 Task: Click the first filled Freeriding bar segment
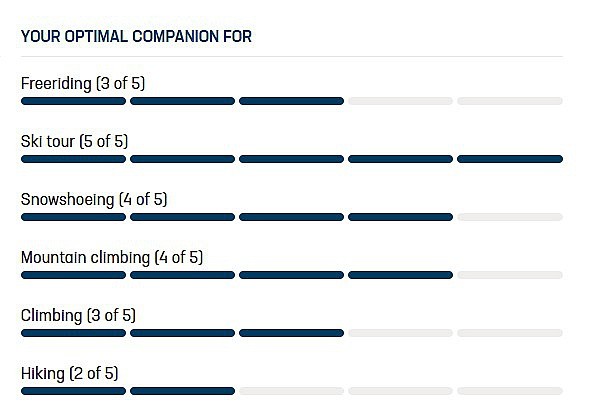73,101
